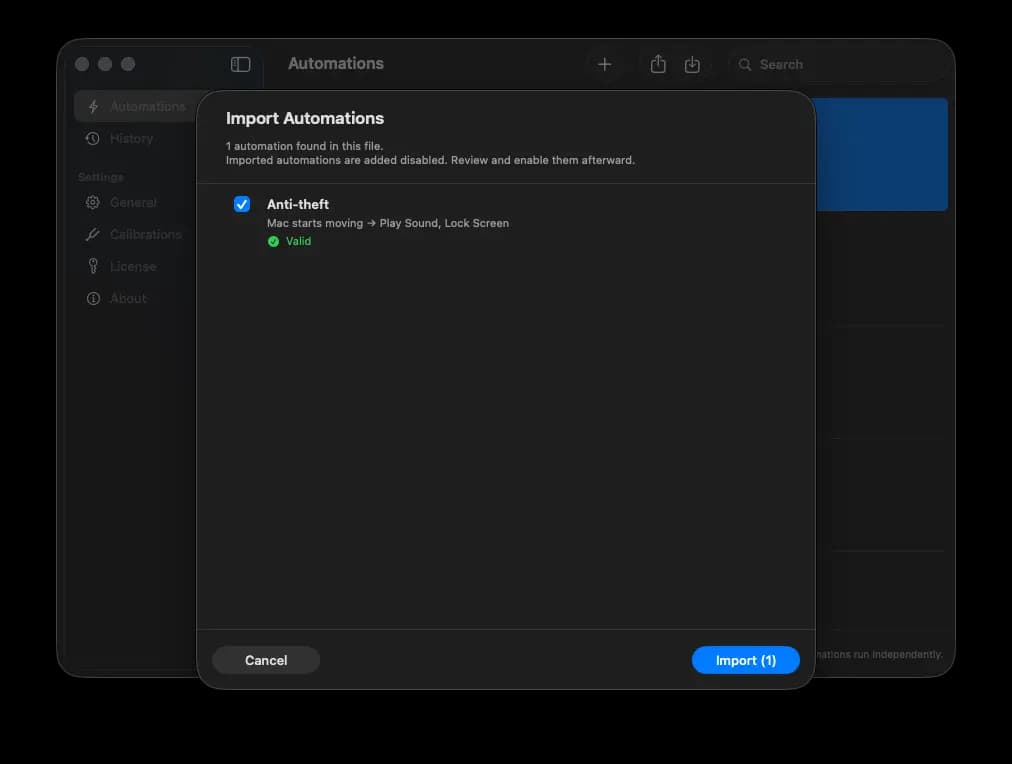The image size is (1012, 764).
Task: Click the History clock icon
Action: click(93, 138)
